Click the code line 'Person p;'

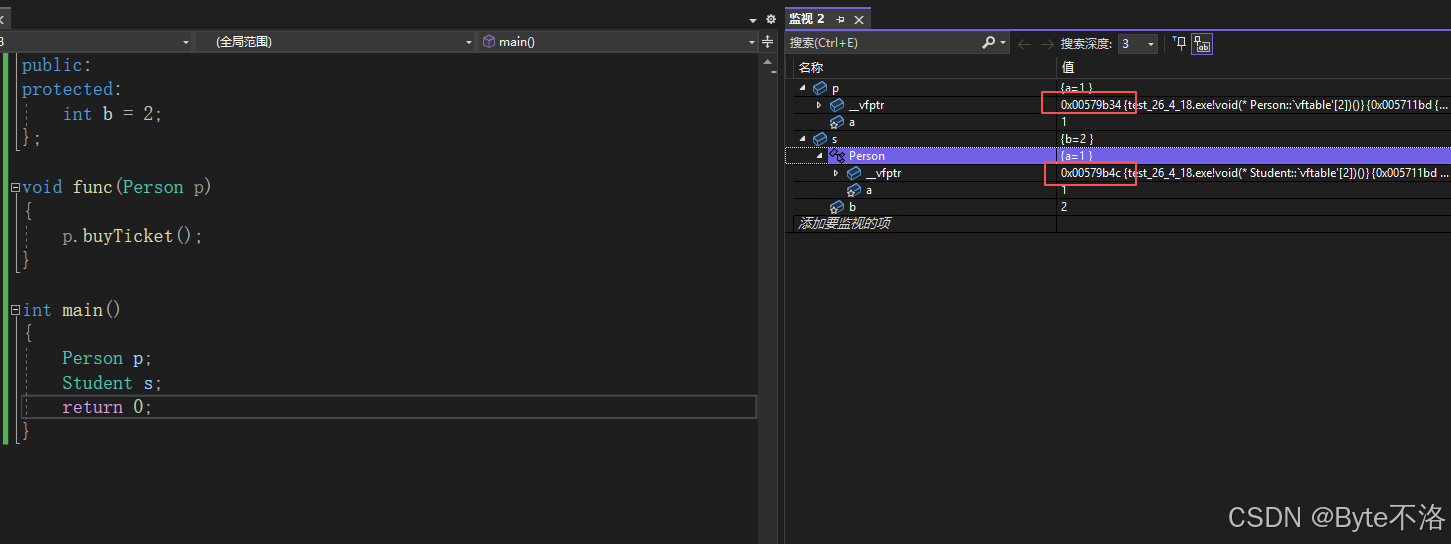click(107, 358)
